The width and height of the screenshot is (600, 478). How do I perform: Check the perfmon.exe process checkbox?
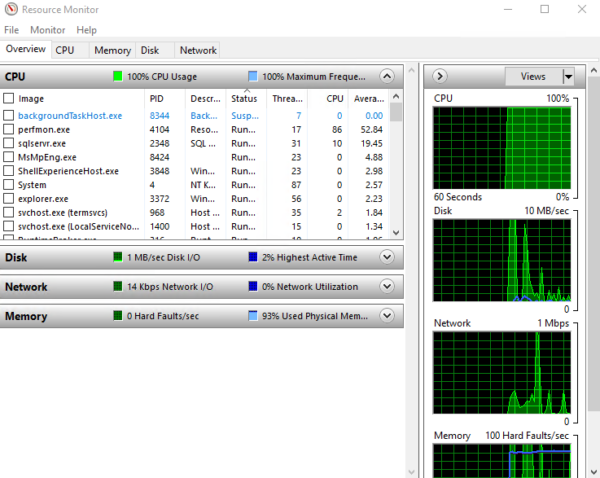9,130
